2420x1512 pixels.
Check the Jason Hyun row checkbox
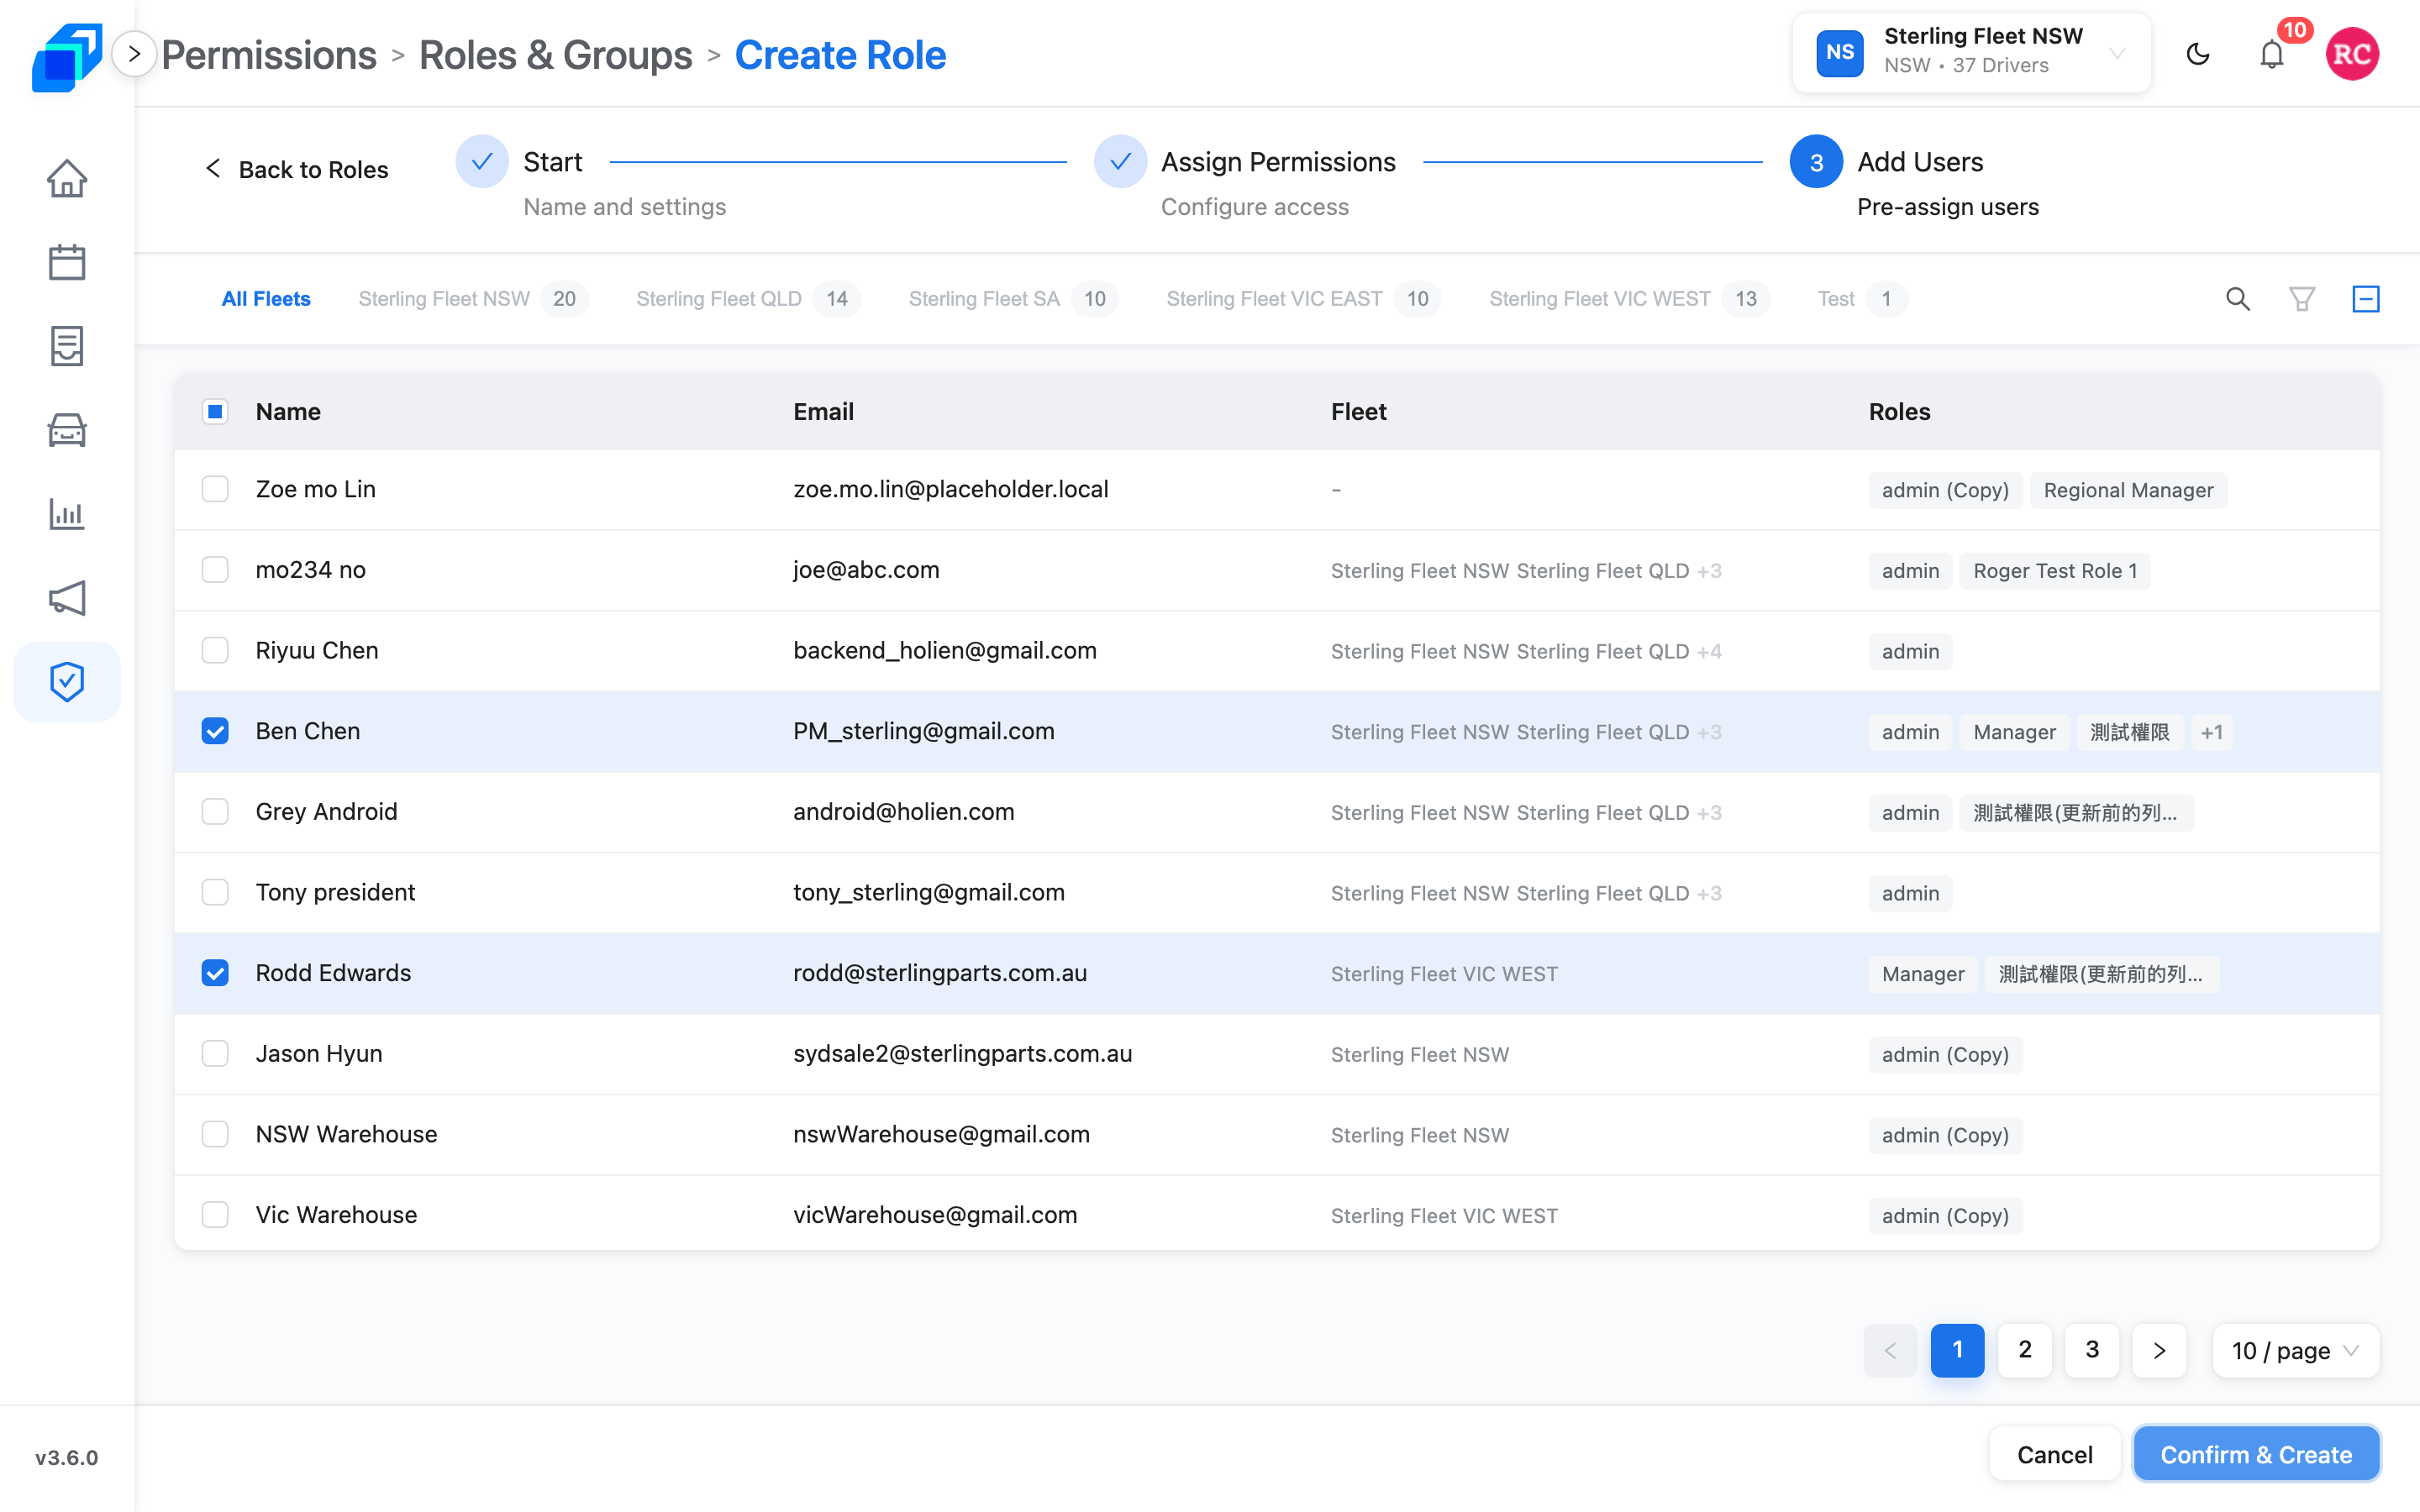coord(215,1054)
